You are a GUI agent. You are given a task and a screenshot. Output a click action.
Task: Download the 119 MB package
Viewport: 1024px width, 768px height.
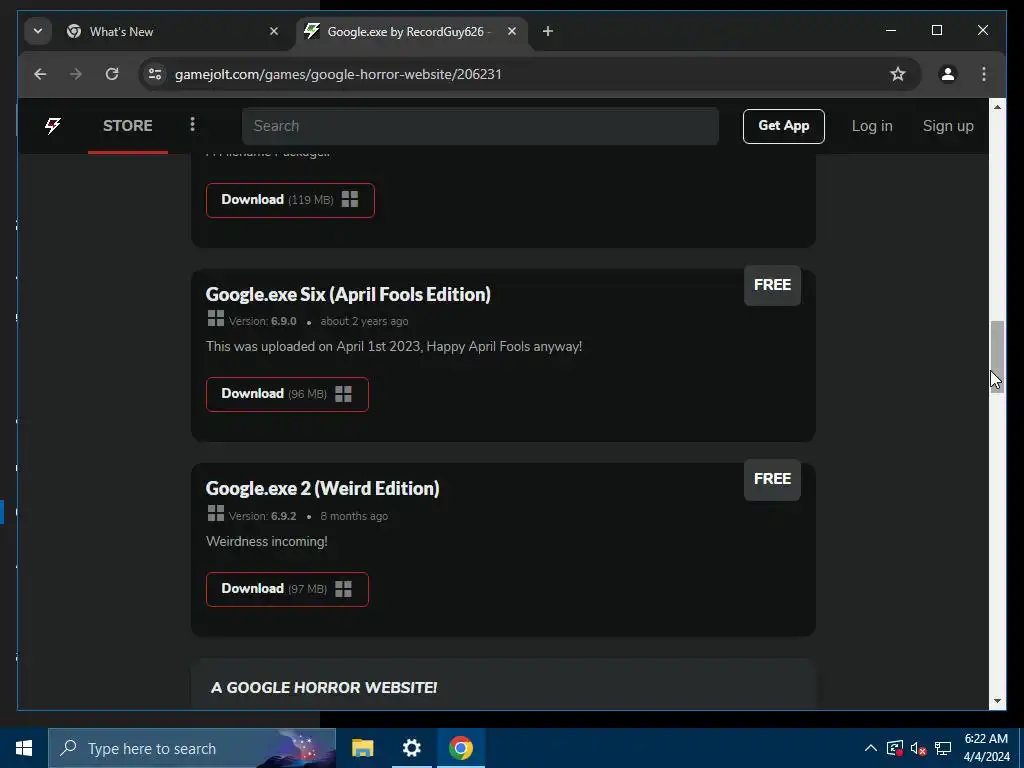click(290, 200)
